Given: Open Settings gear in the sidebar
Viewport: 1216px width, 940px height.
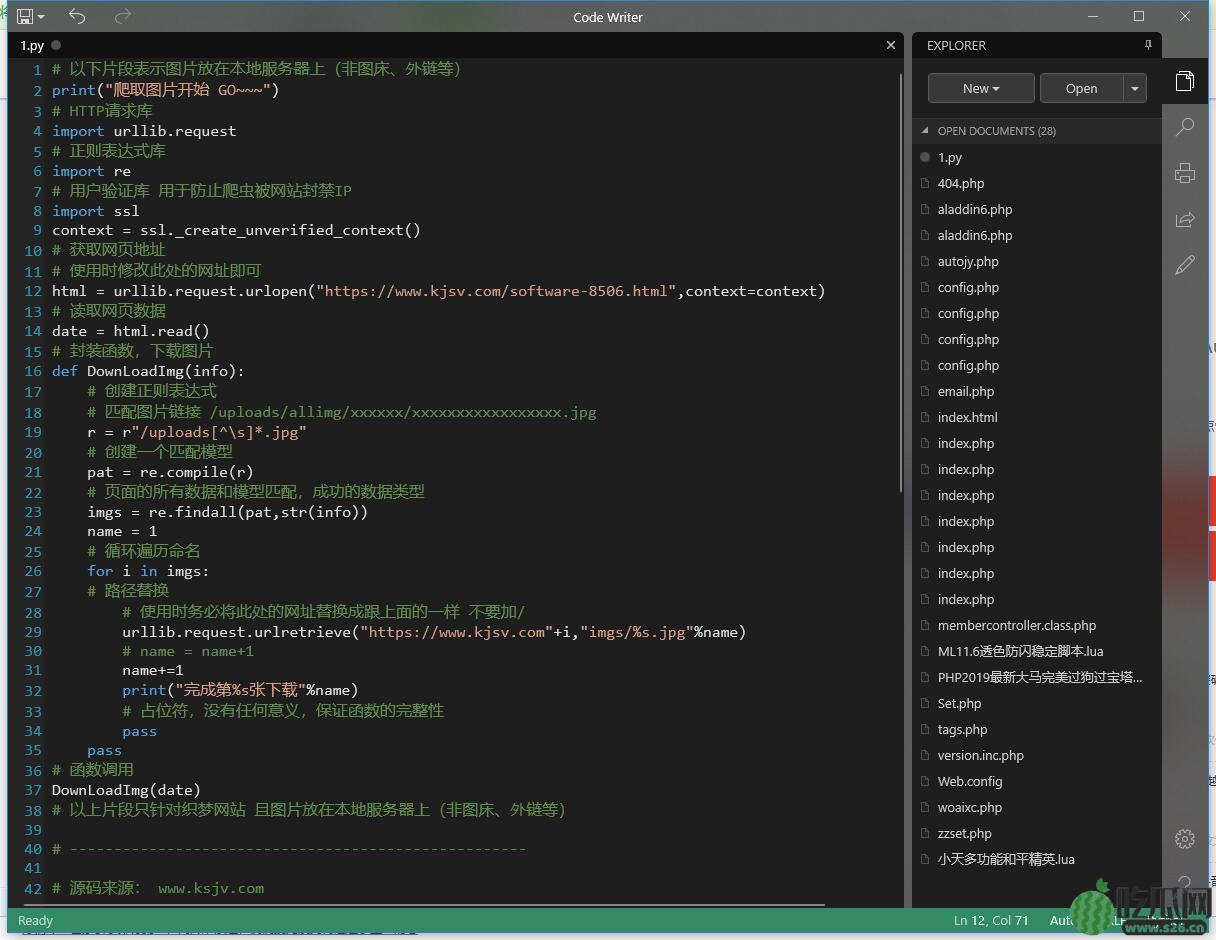Looking at the screenshot, I should click(1185, 839).
